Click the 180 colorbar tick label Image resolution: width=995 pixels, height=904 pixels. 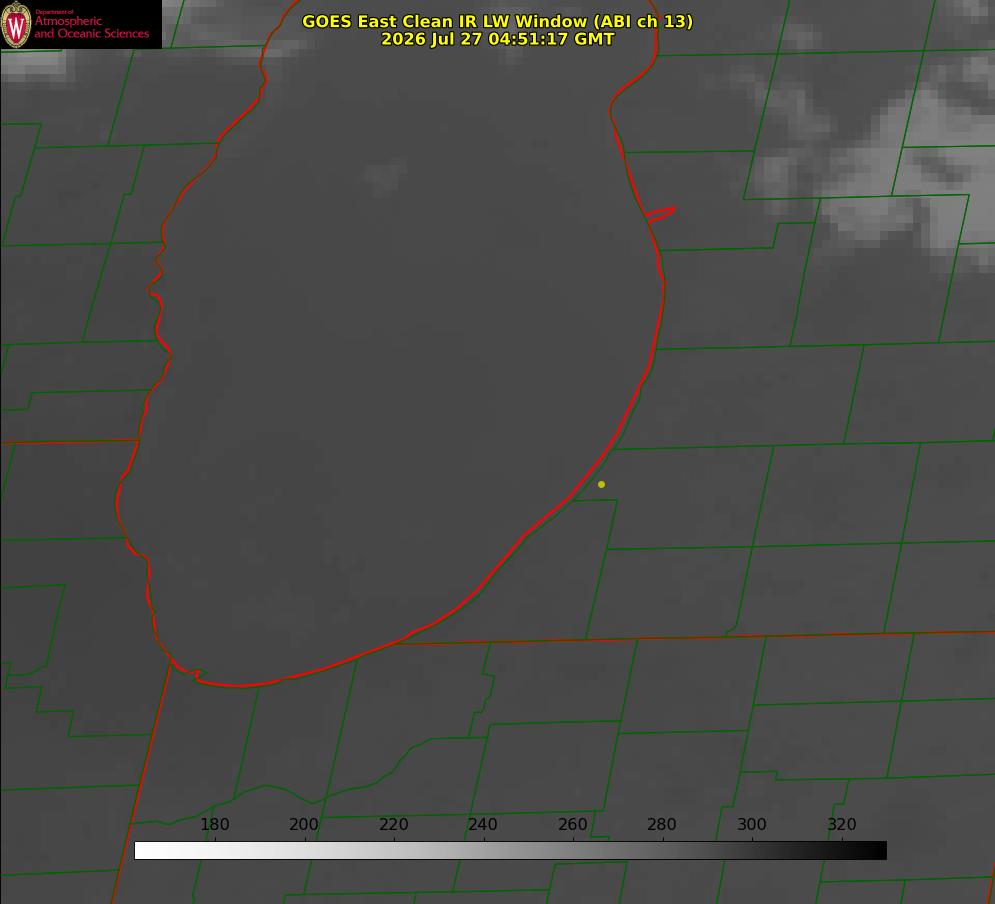(x=215, y=824)
